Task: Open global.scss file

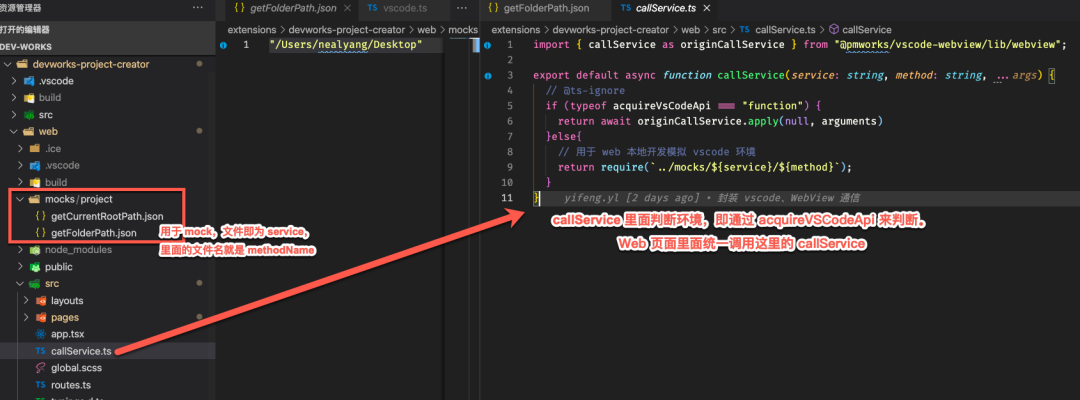Action: [76, 368]
